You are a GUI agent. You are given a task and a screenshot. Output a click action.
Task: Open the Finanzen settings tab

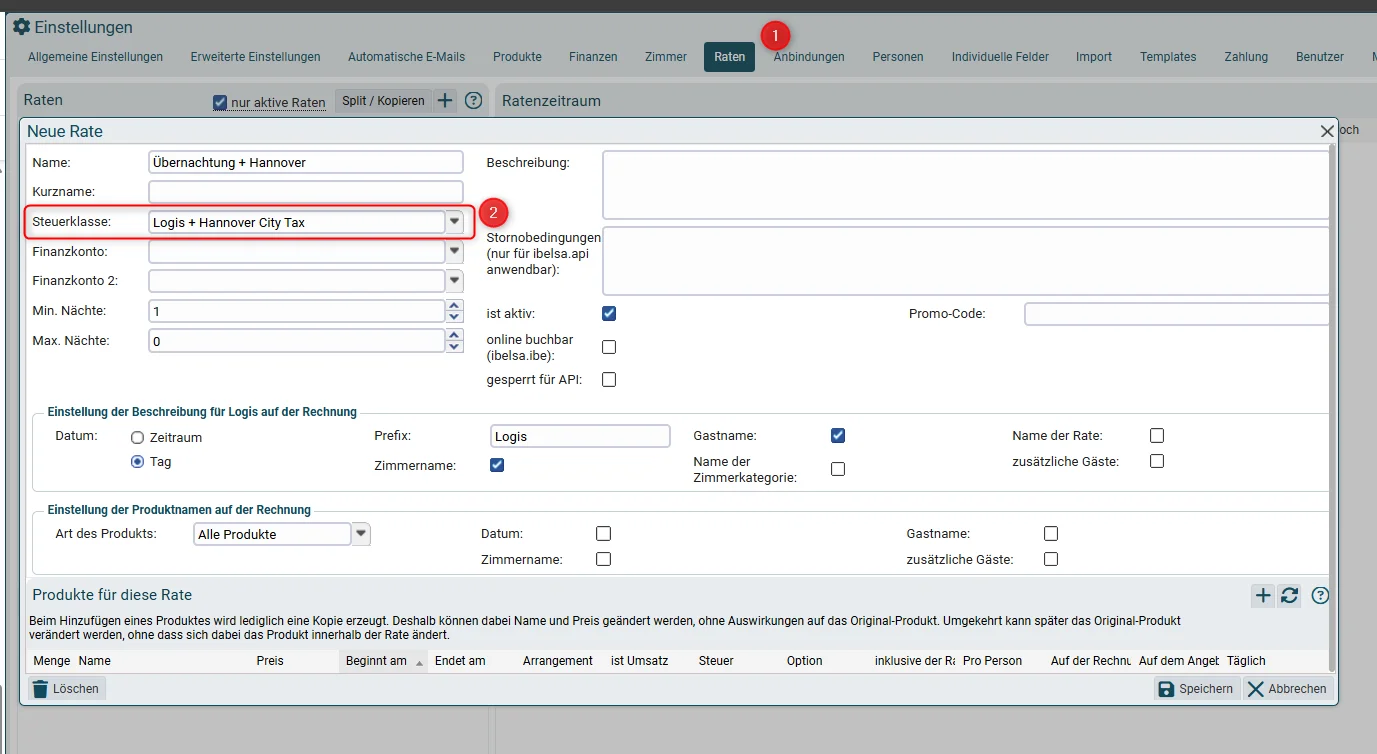593,57
